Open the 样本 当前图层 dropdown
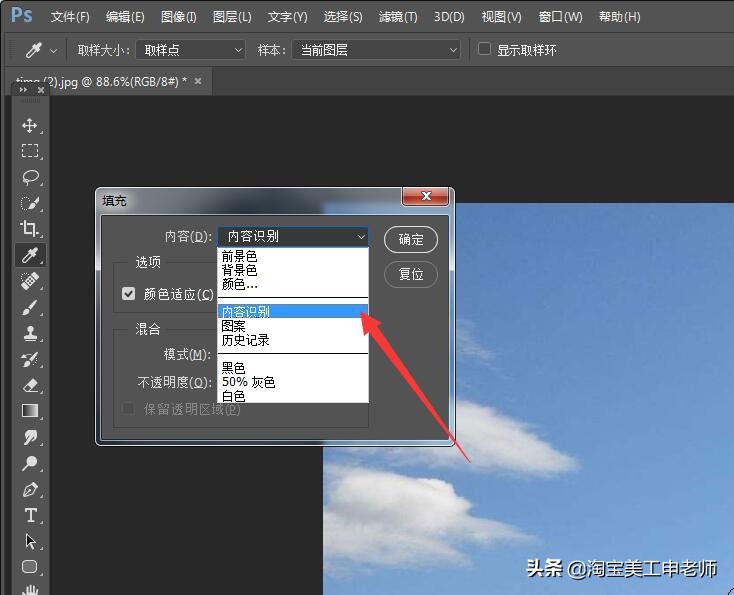Screen dimensions: 734x595 pos(376,50)
